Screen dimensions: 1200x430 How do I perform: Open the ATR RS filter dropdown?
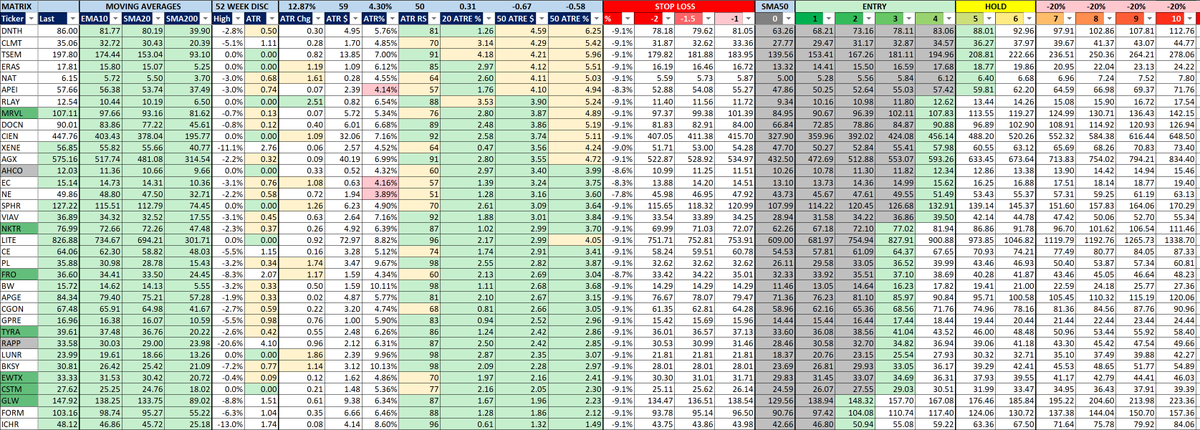[433, 19]
